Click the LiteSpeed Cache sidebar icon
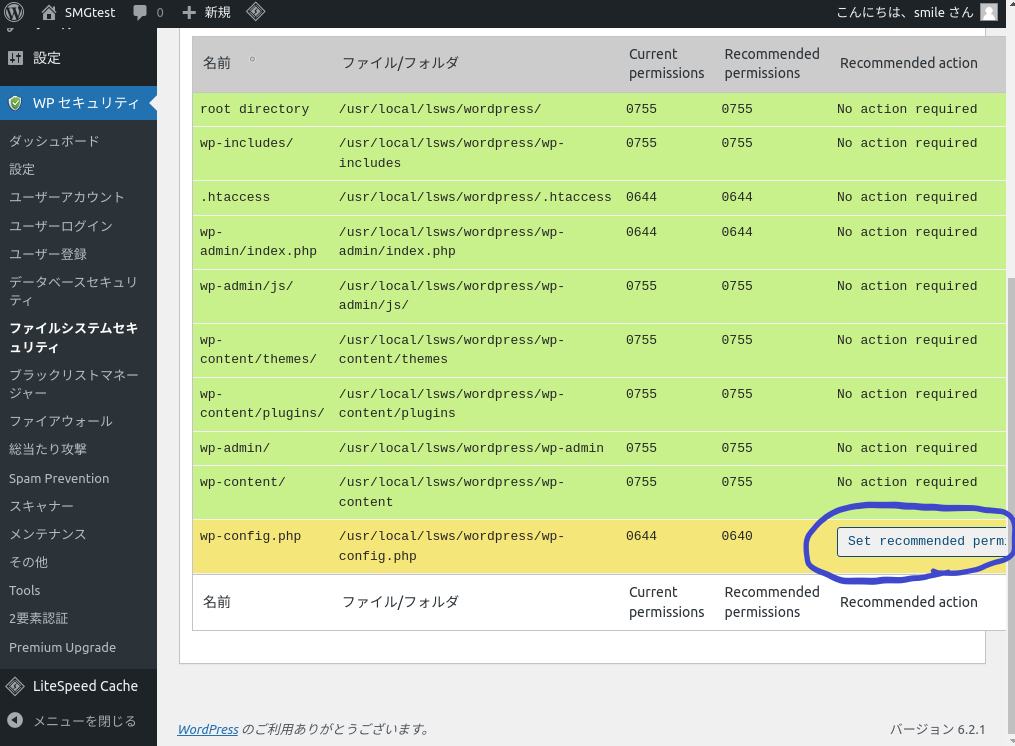Screen dimensions: 1015x746 click(x=15, y=686)
